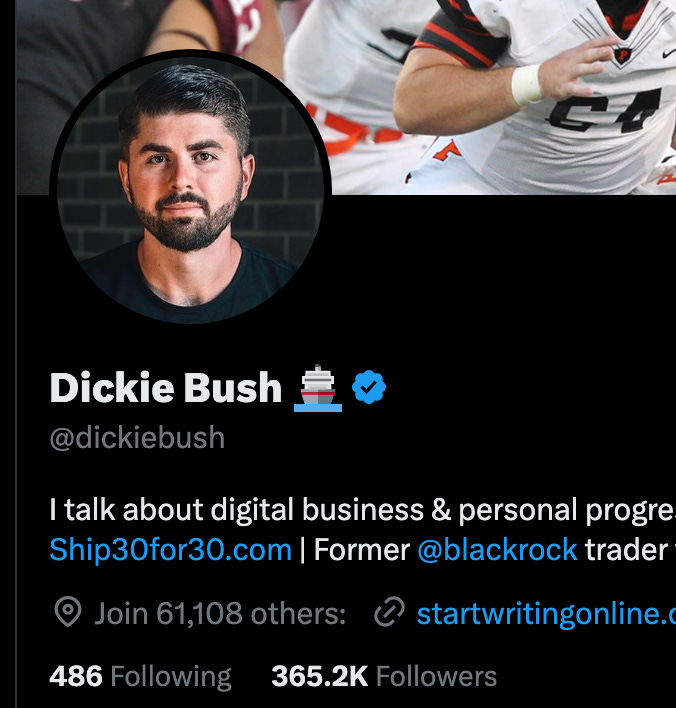This screenshot has width=676, height=708.
Task: Click the jersey number 64 in banner
Action: (x=604, y=110)
